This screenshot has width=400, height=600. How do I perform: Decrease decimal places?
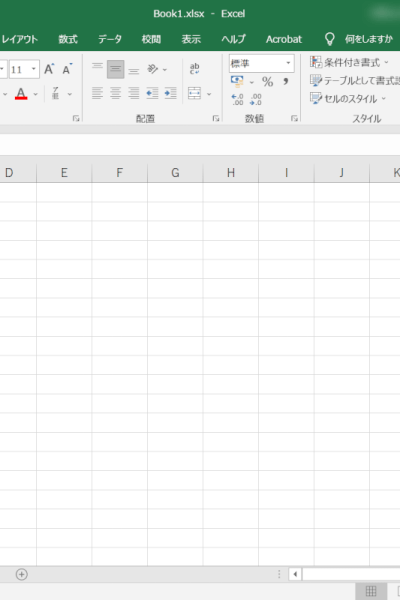click(256, 99)
